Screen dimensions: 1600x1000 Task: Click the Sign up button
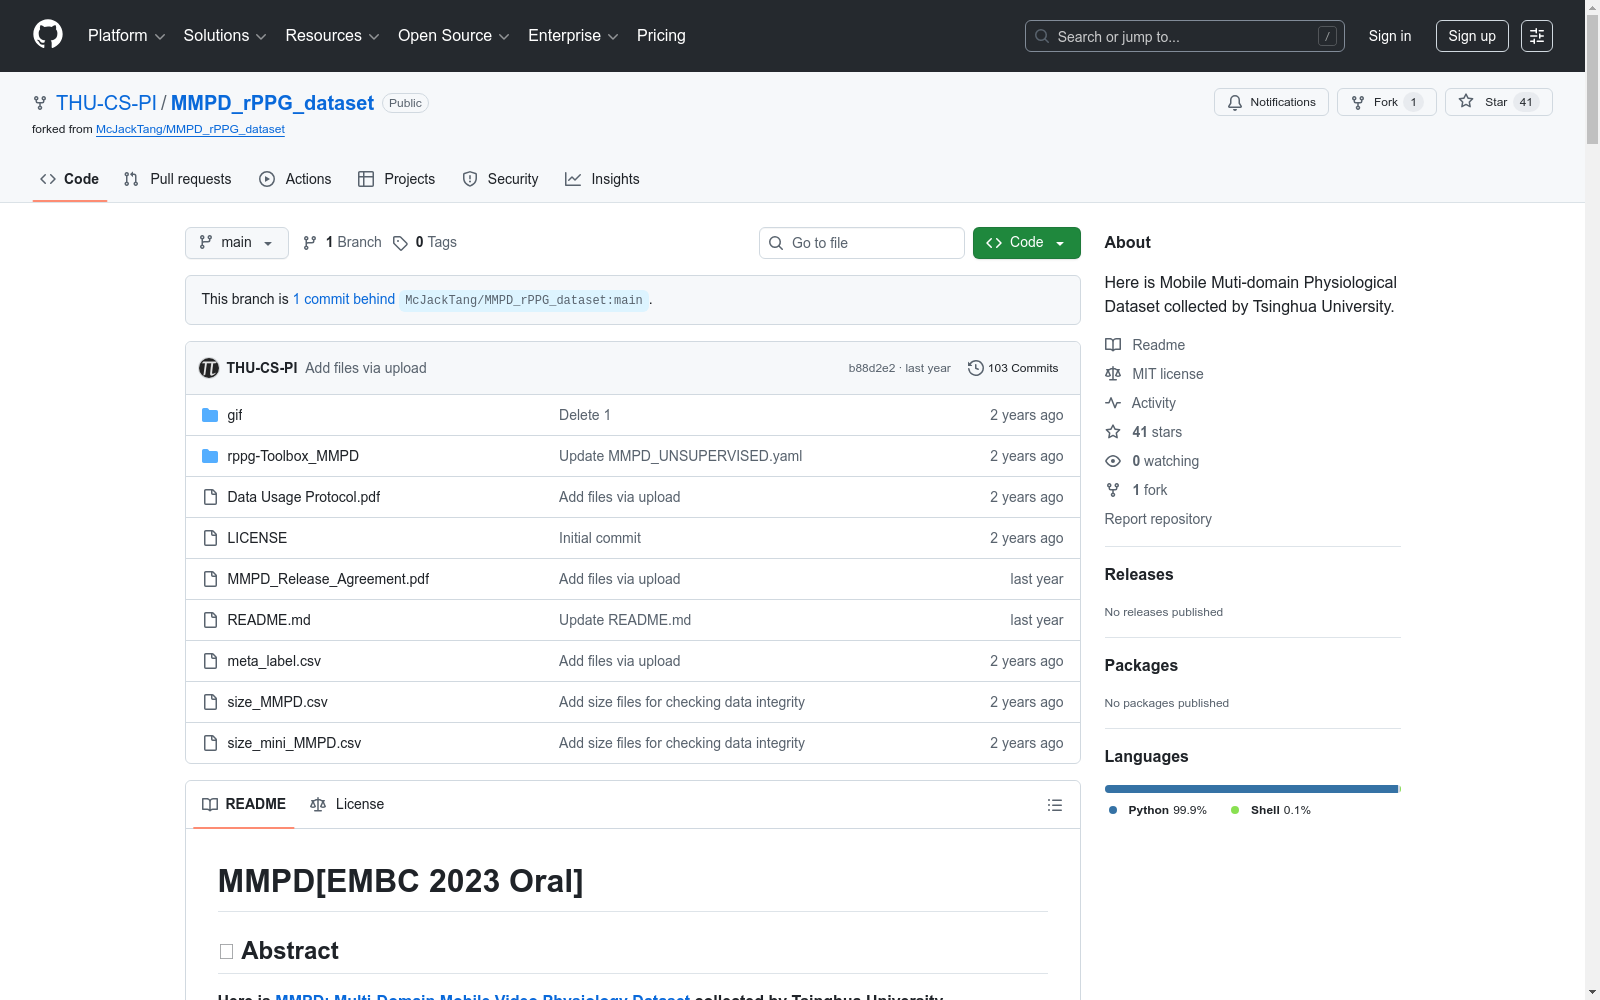coord(1472,36)
